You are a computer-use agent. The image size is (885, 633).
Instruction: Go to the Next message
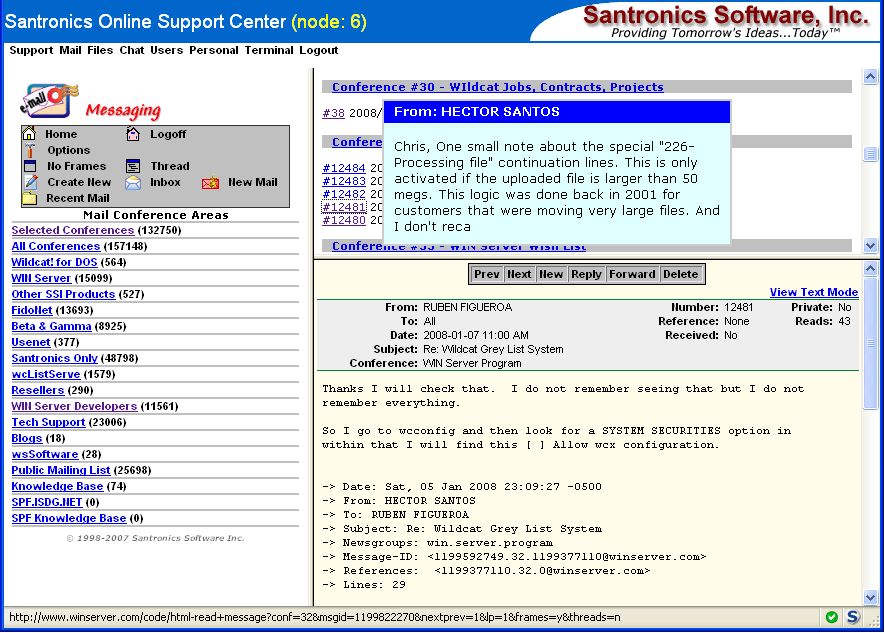click(x=519, y=274)
